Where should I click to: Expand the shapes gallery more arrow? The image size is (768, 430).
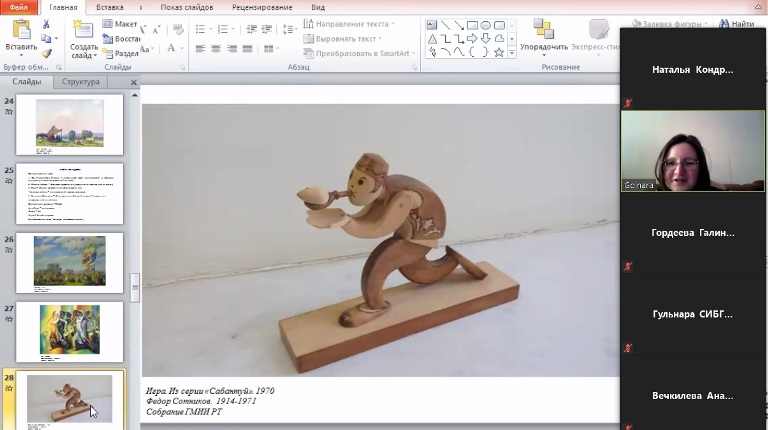click(512, 52)
